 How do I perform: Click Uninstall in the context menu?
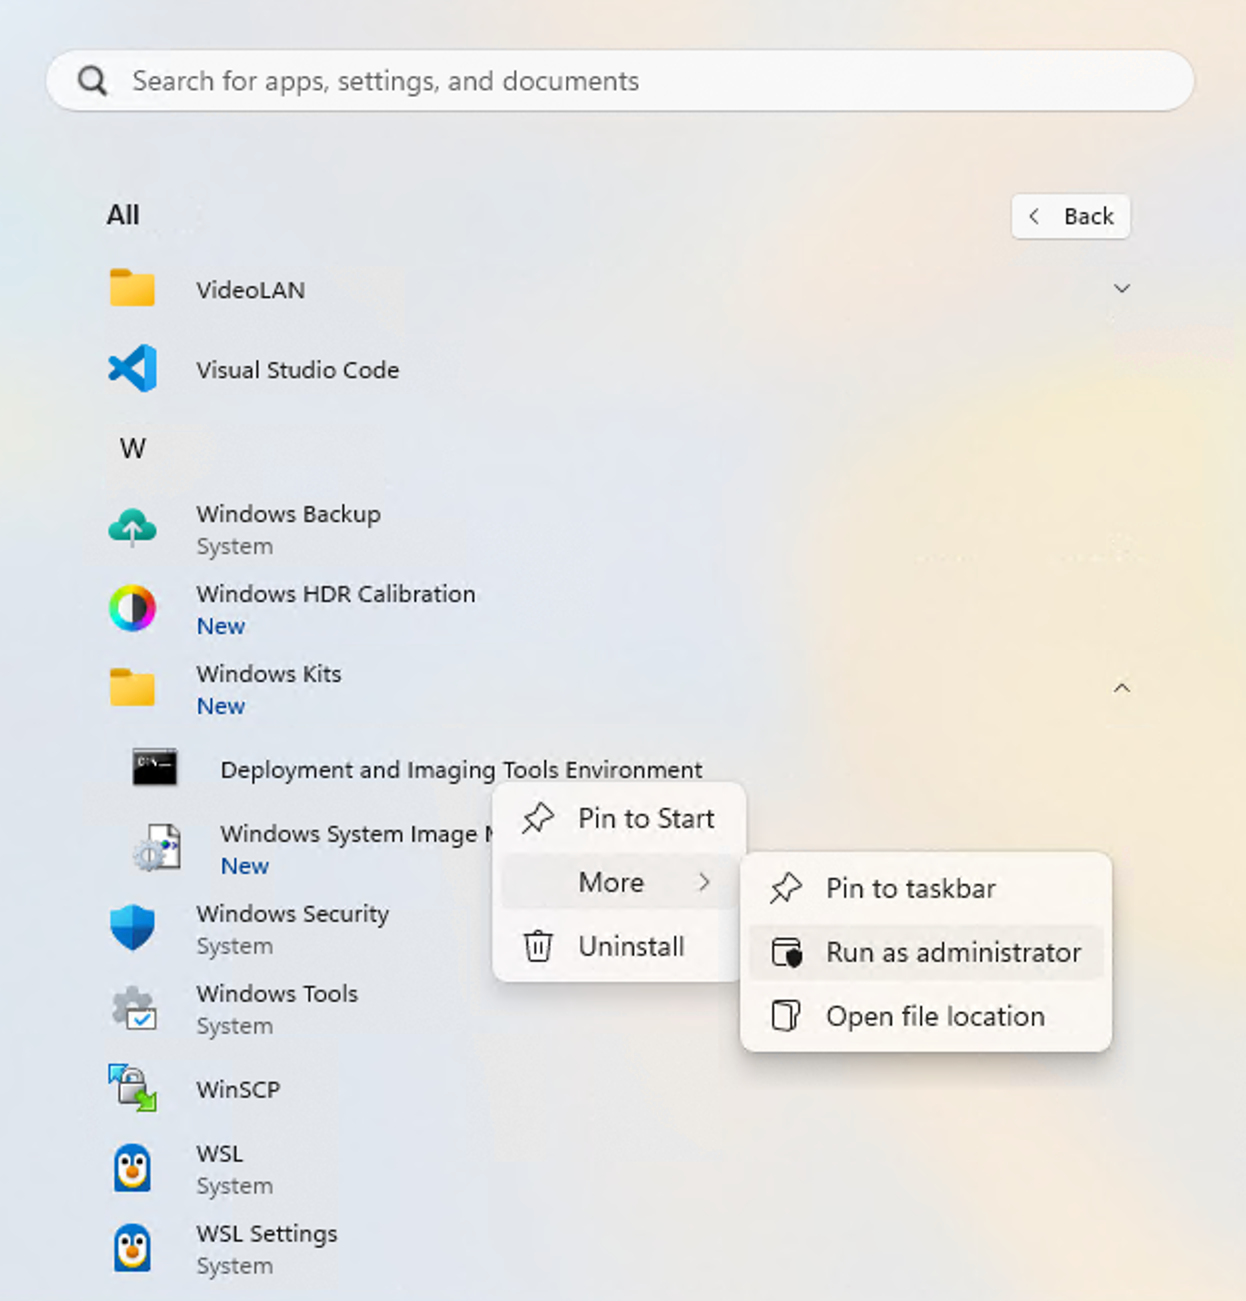tap(630, 946)
